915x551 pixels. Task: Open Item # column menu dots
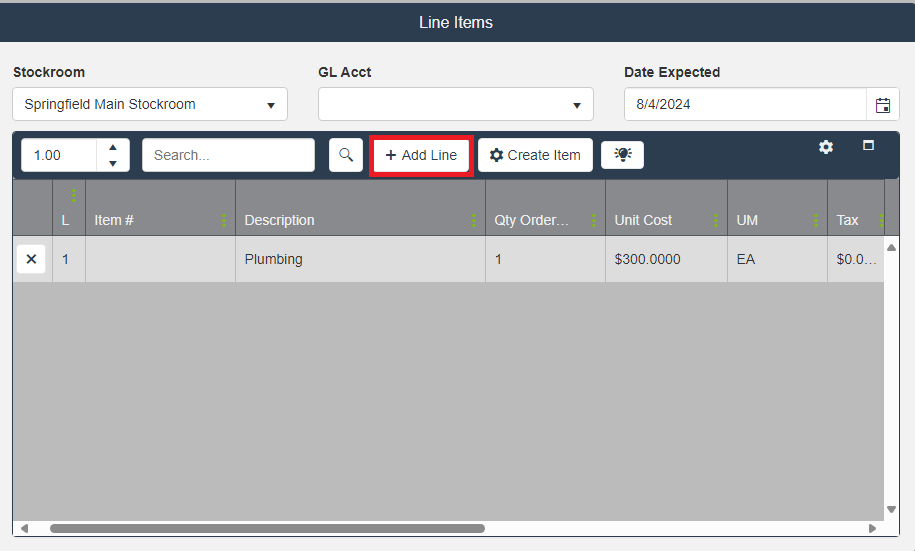tap(224, 220)
